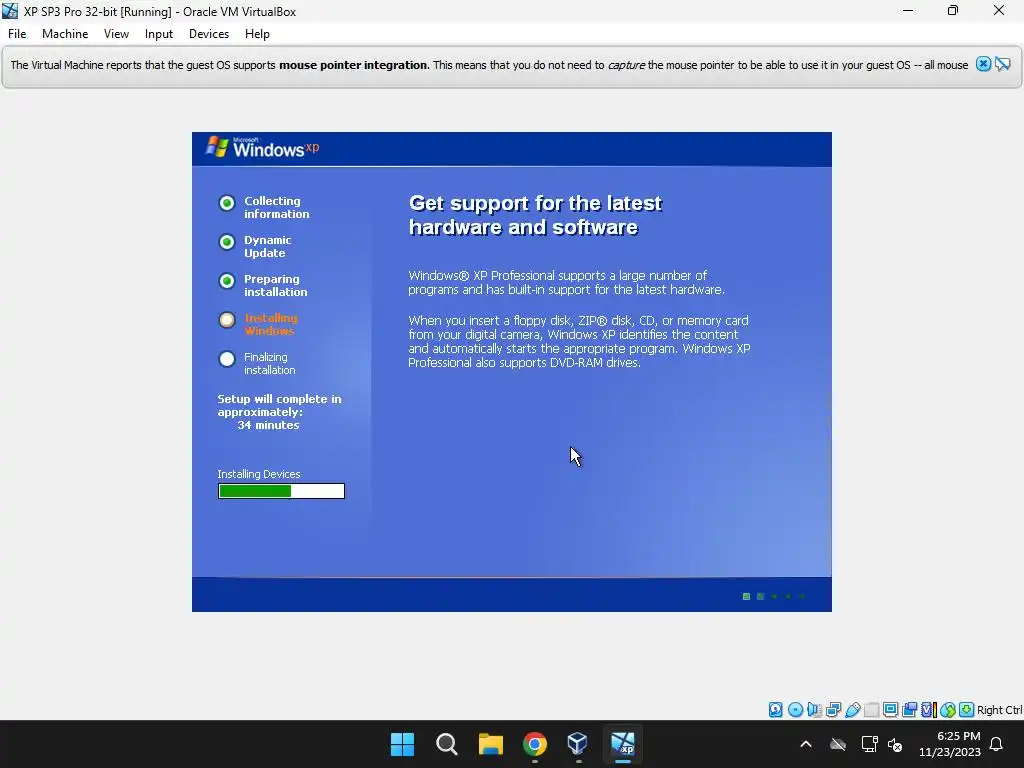Open the Input menu
Image resolution: width=1024 pixels, height=768 pixels.
159,34
